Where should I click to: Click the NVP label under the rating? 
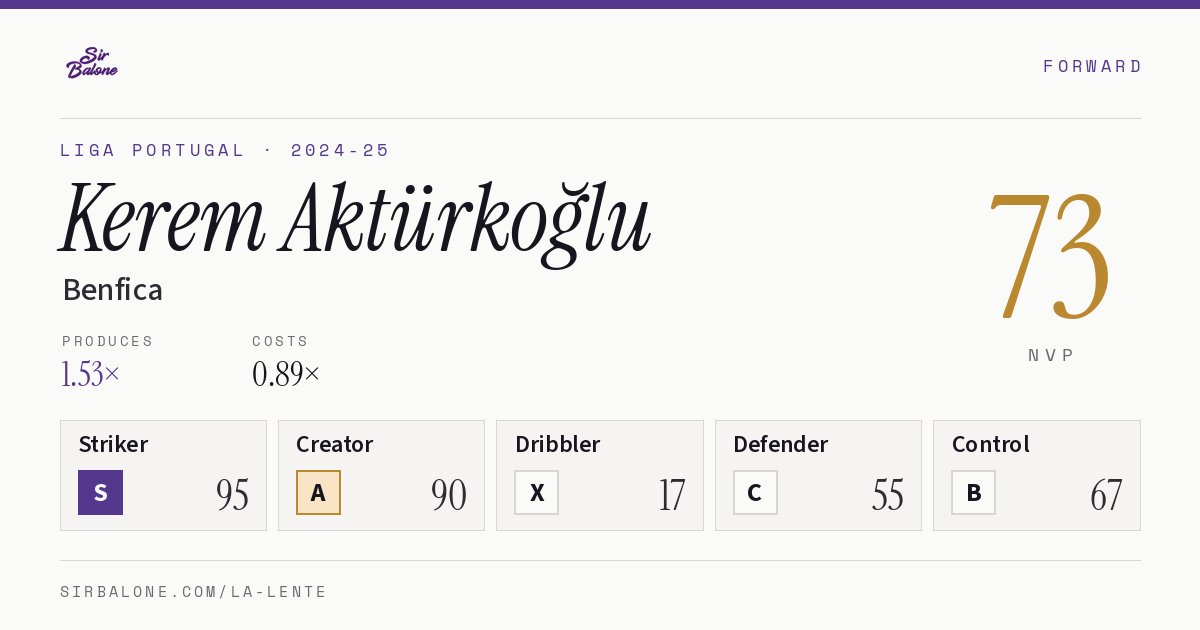(1051, 355)
